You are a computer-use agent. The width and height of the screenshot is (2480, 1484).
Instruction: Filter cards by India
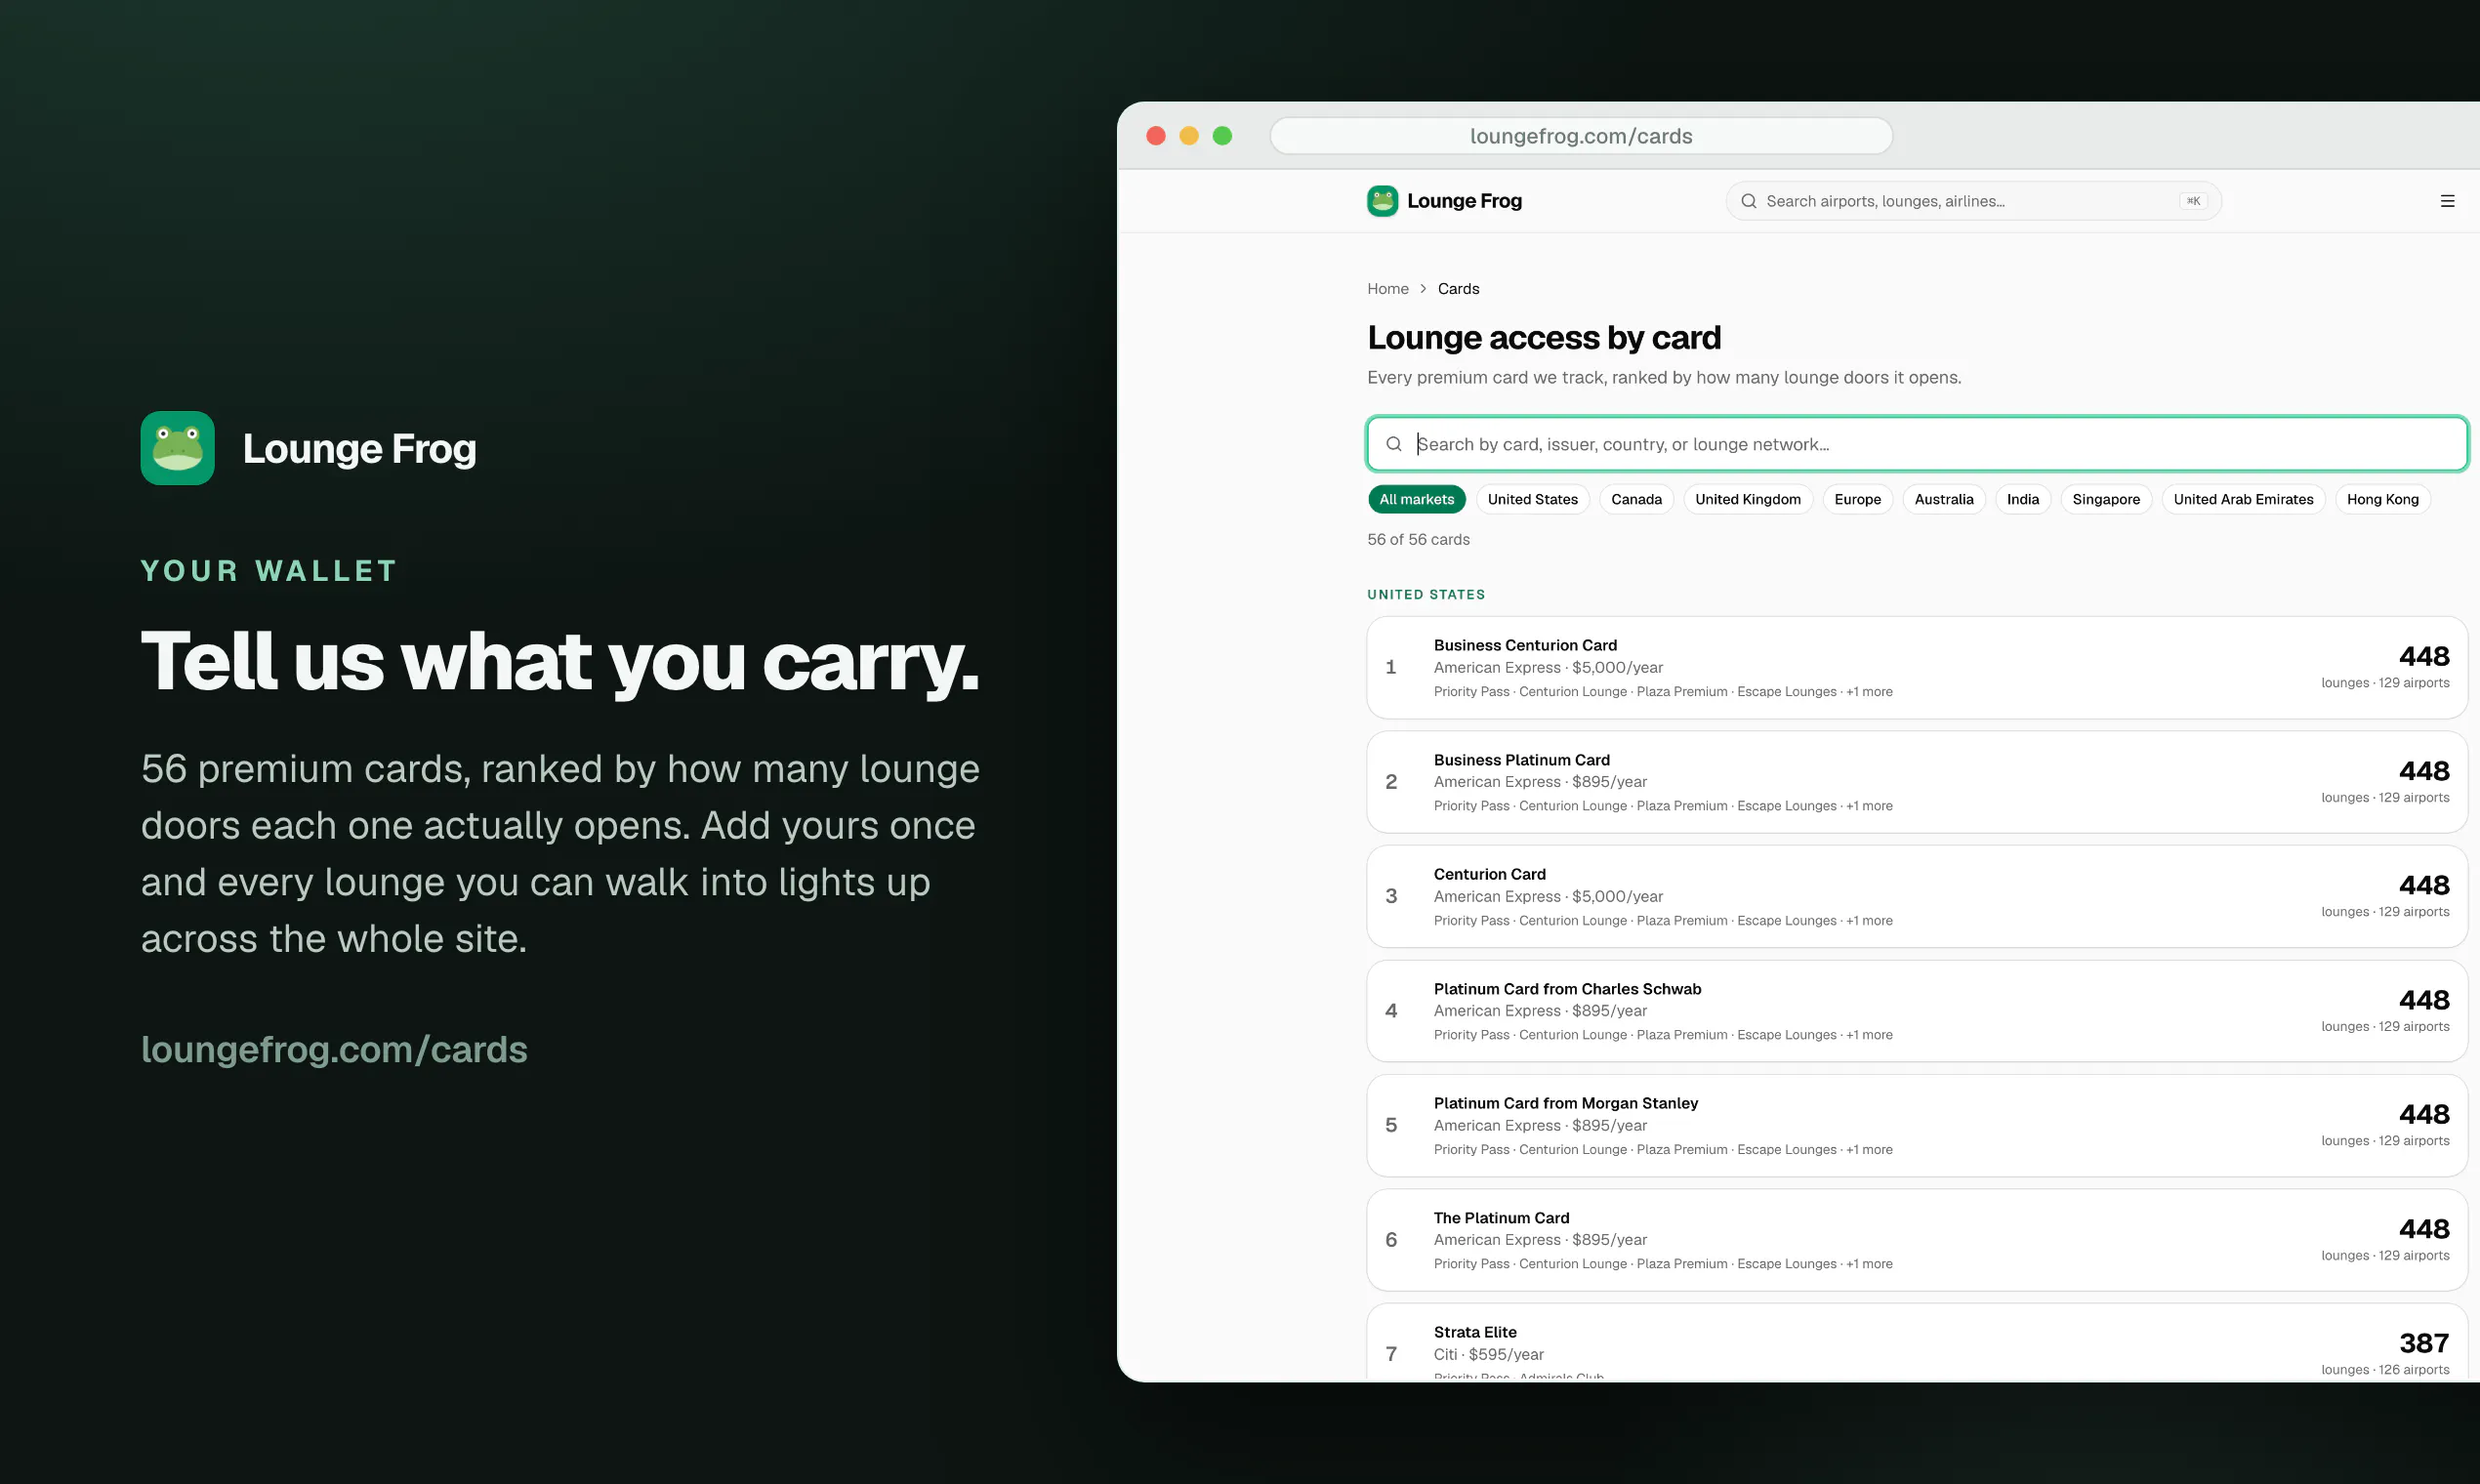point(2022,499)
